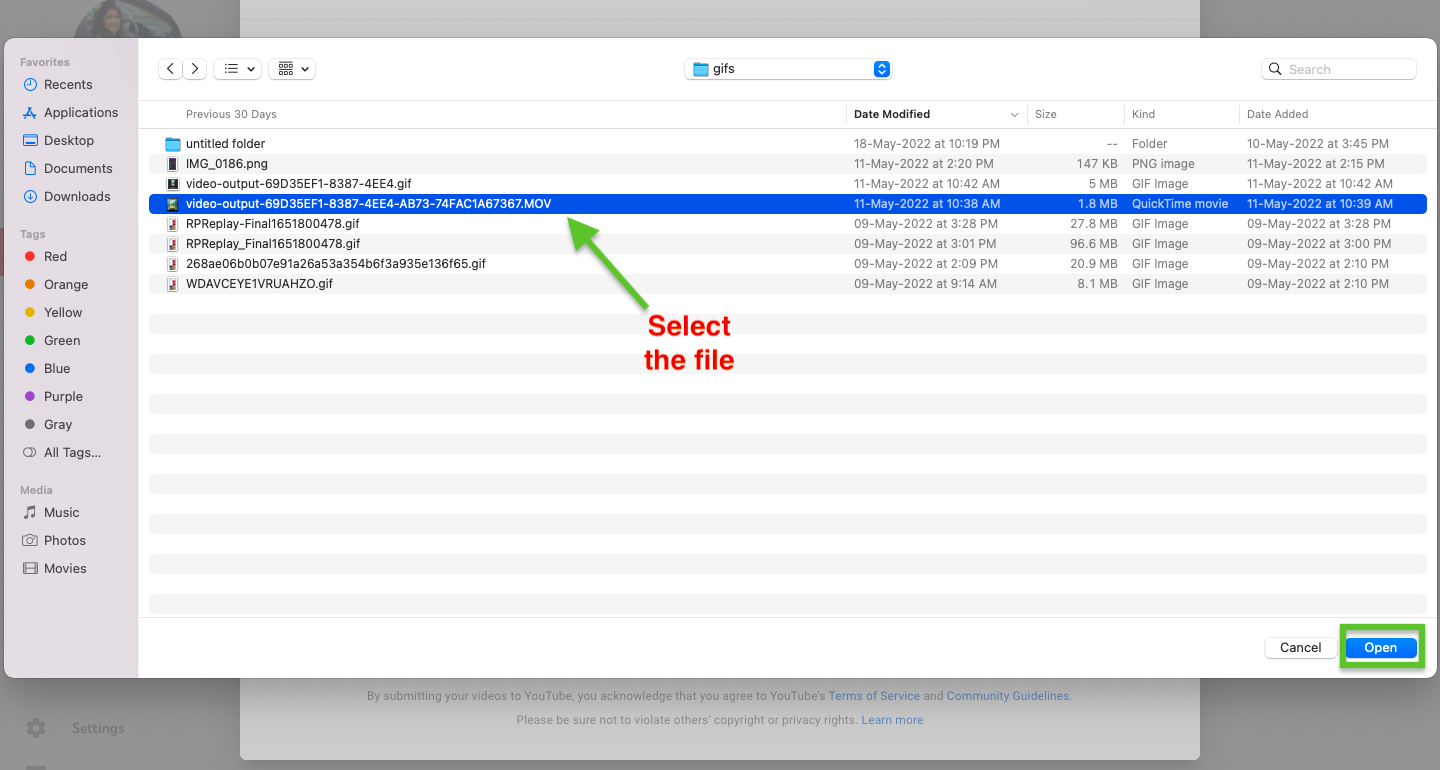
Task: Open Photos under the Media section
Action: click(x=62, y=540)
